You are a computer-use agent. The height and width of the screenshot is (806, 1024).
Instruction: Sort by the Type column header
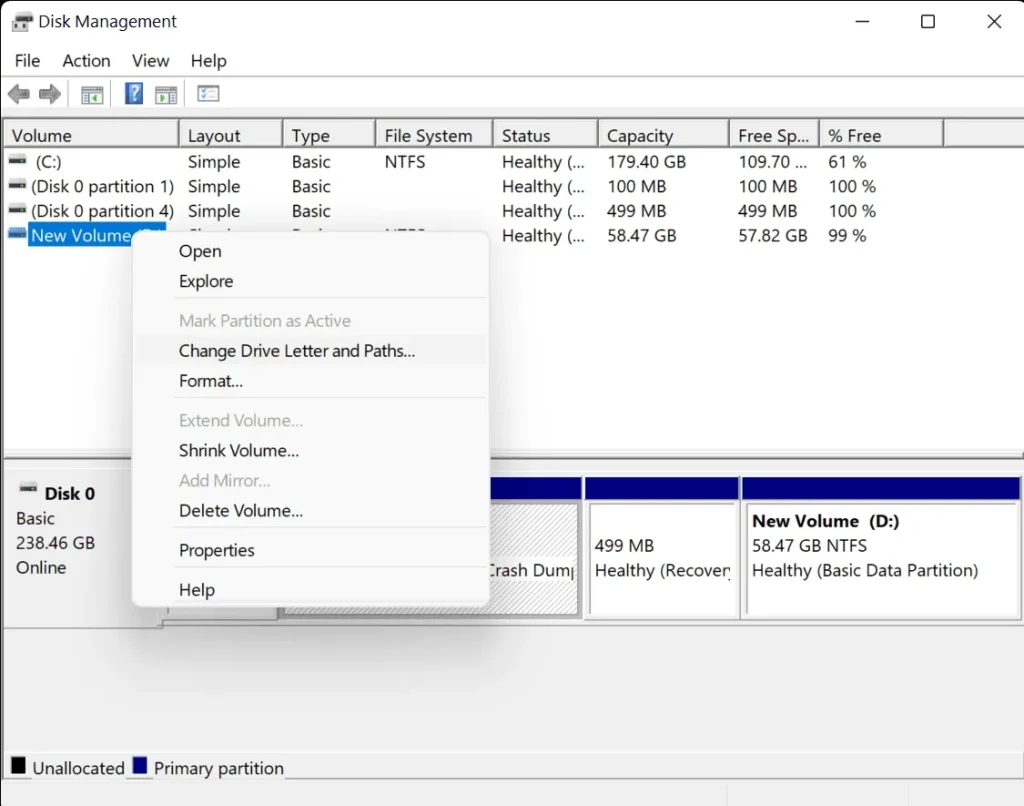(x=330, y=135)
